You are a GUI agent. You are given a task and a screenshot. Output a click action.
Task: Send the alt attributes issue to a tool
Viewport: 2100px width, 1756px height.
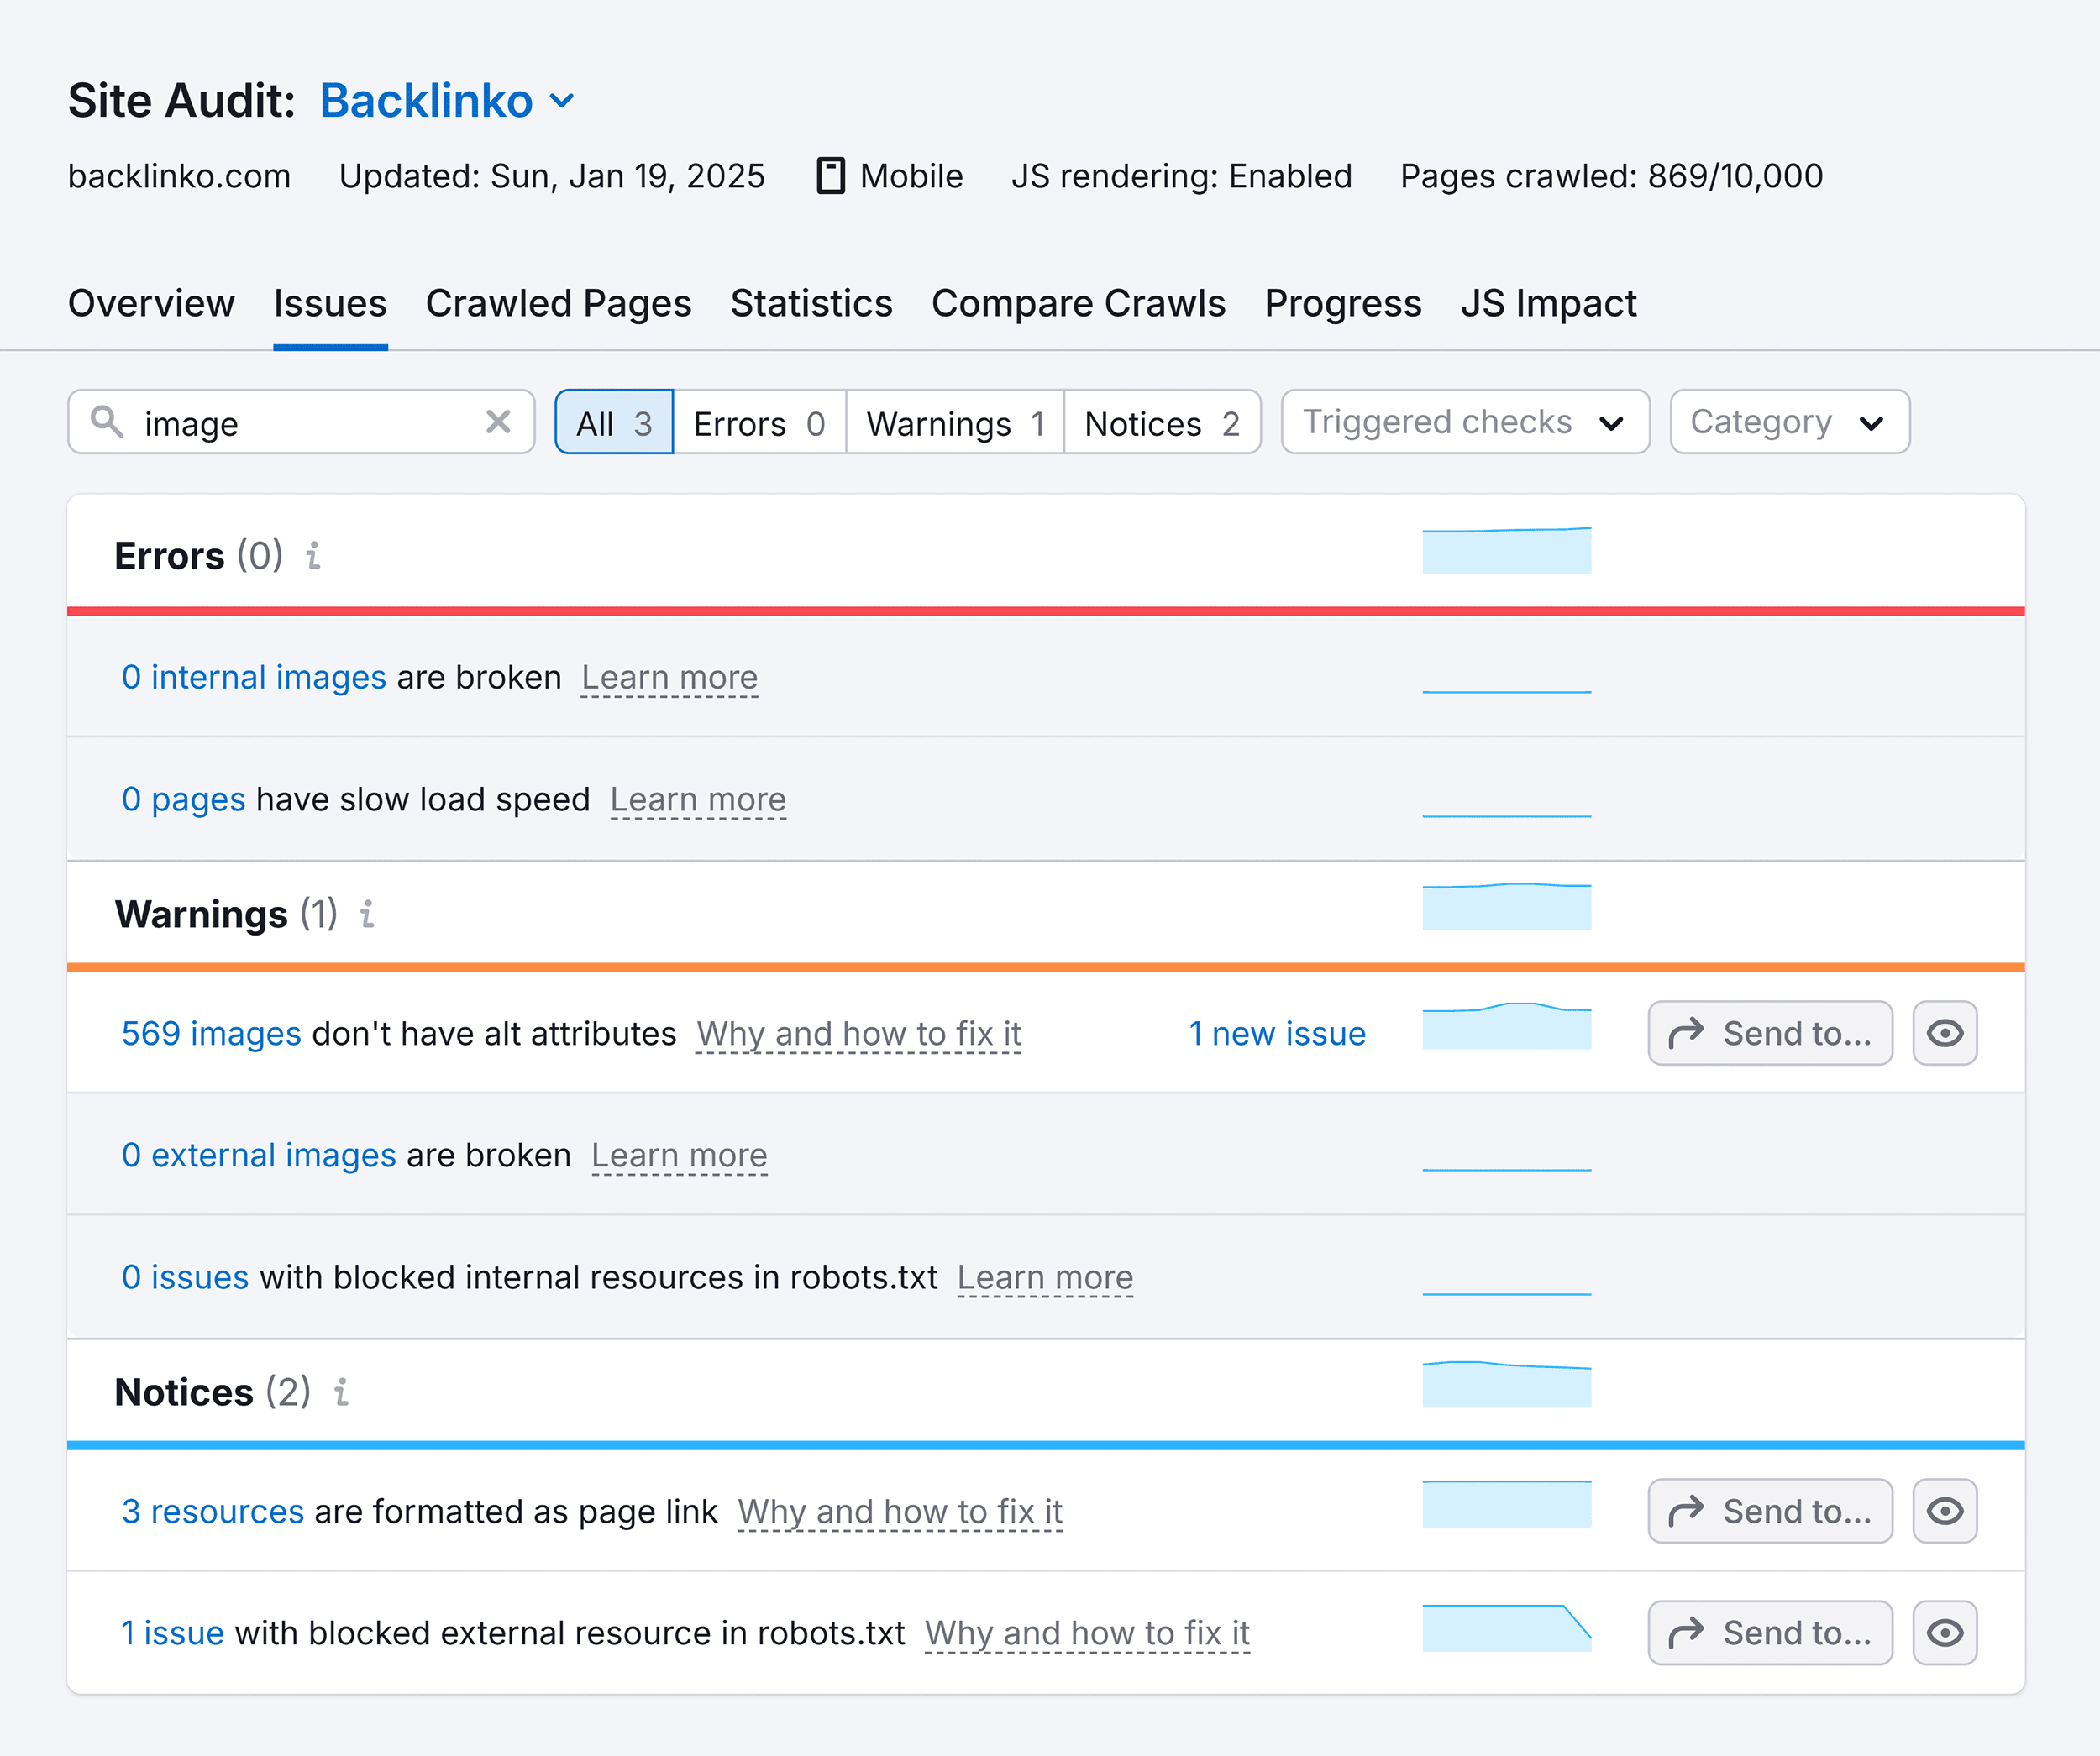click(1770, 1033)
